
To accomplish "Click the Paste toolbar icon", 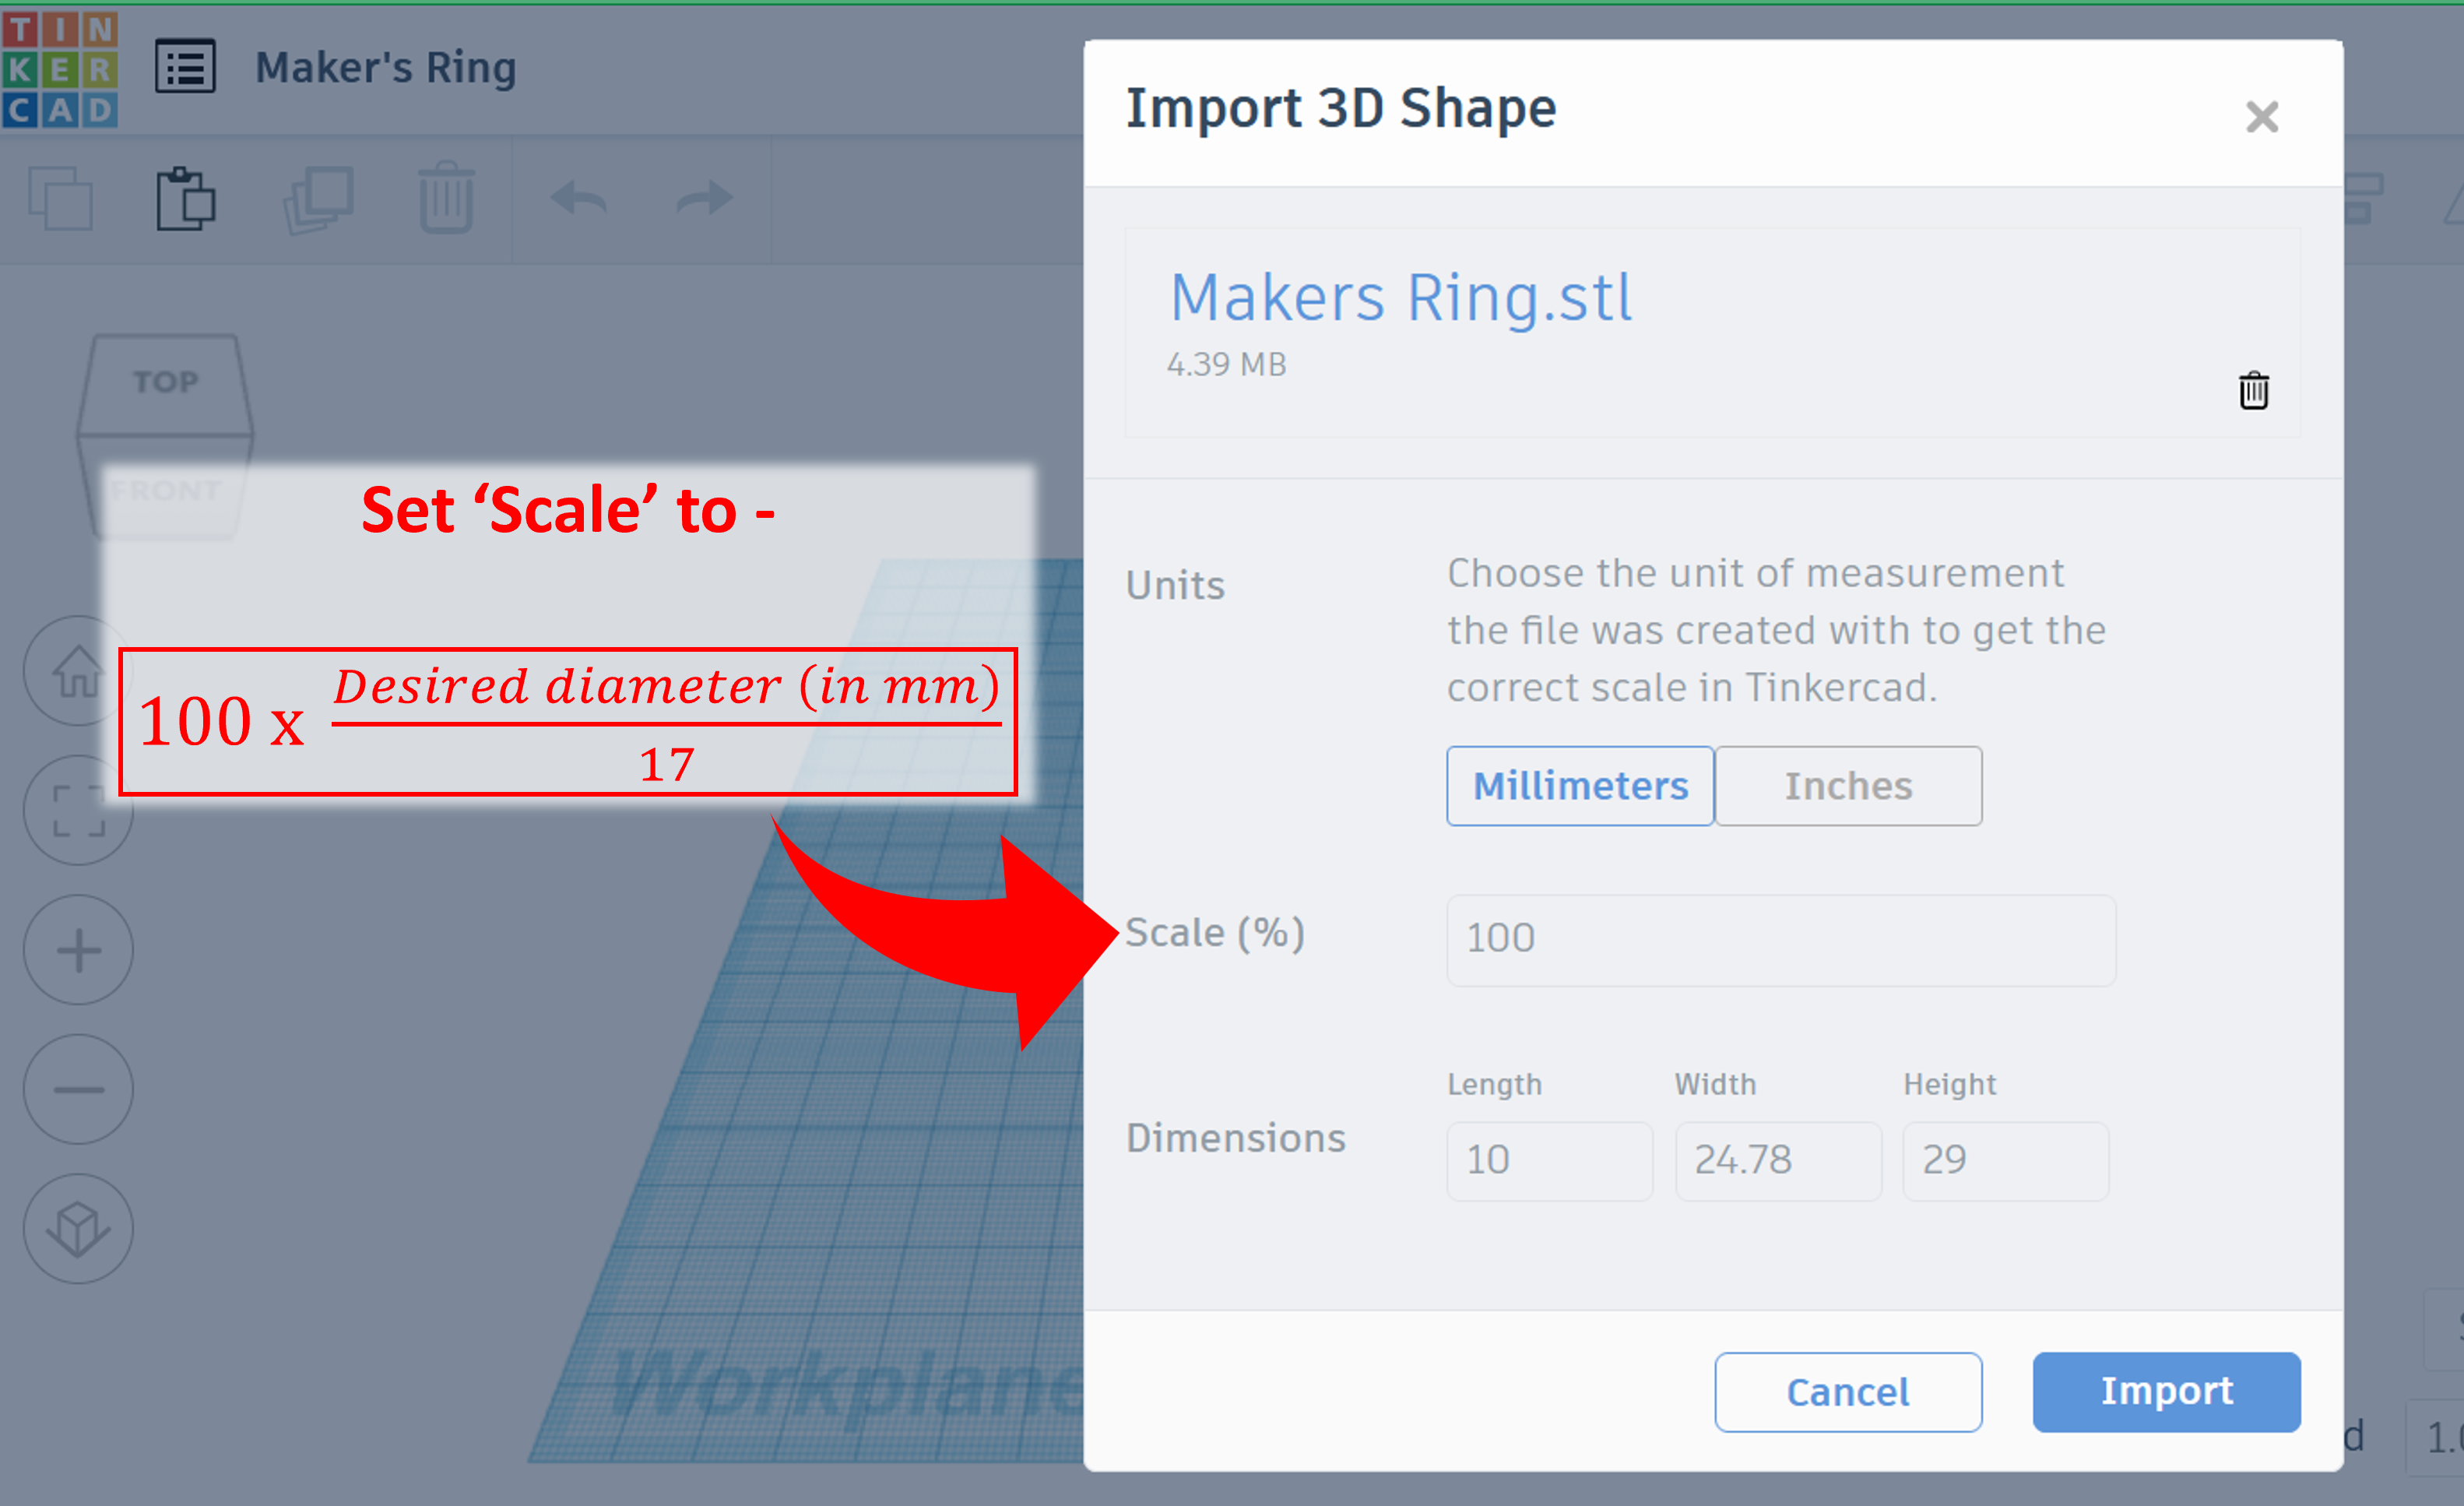I will (186, 198).
